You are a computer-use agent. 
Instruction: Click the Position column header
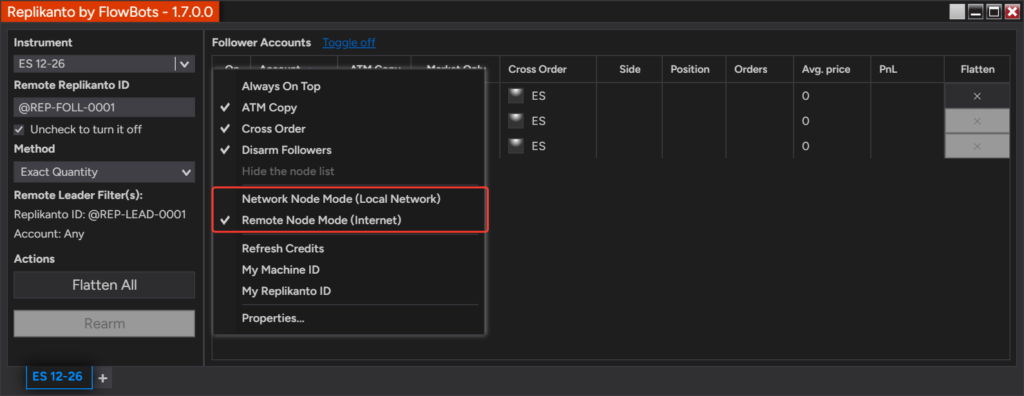click(694, 69)
